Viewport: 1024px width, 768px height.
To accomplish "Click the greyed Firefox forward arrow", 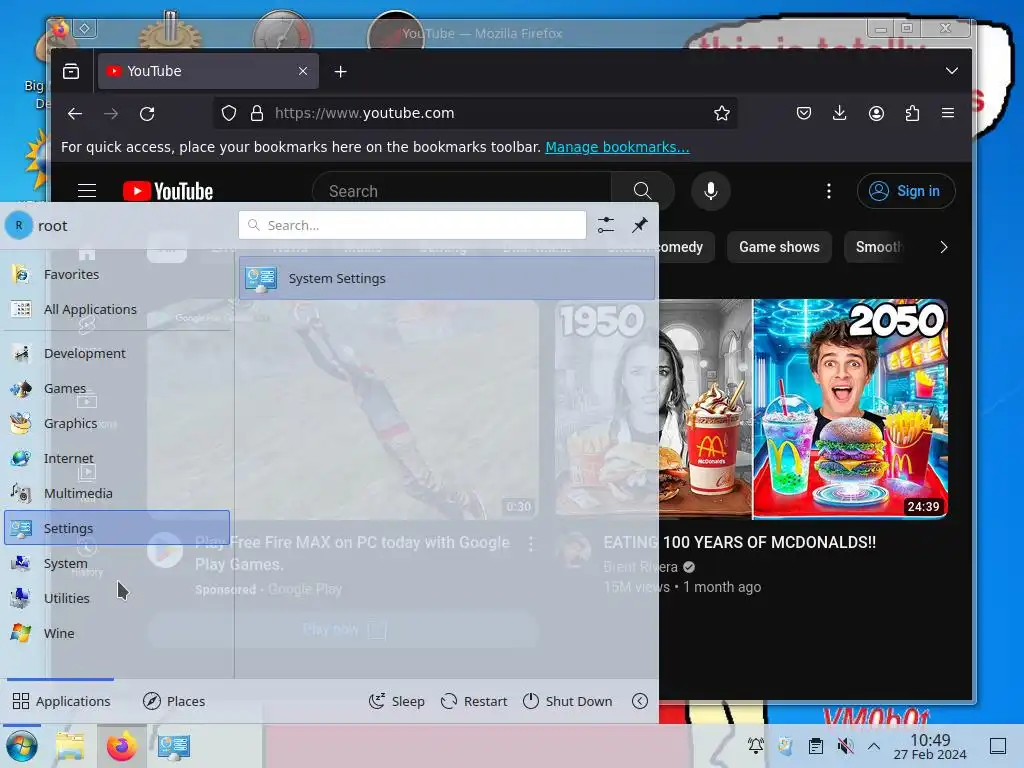I will click(111, 114).
